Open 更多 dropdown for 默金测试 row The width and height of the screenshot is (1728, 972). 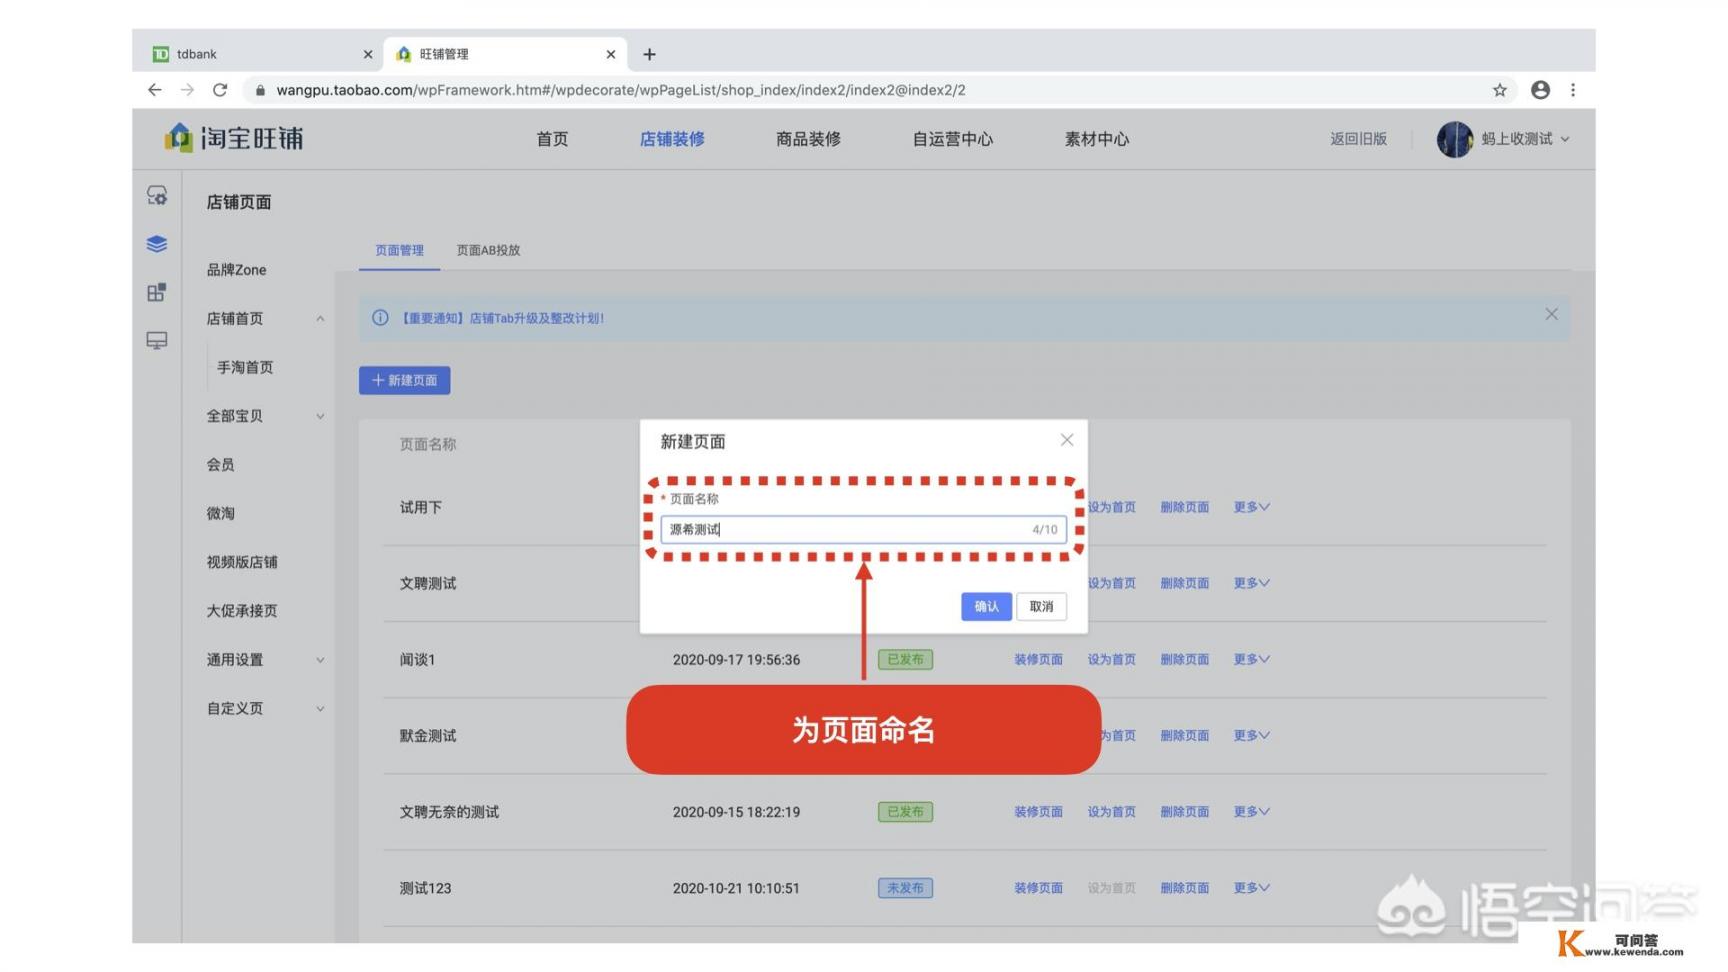click(1251, 735)
